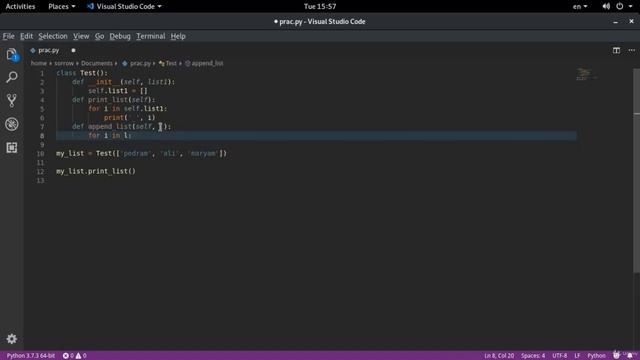Viewport: 640px width, 360px height.
Task: Open the Extensions view
Action: coord(11,147)
